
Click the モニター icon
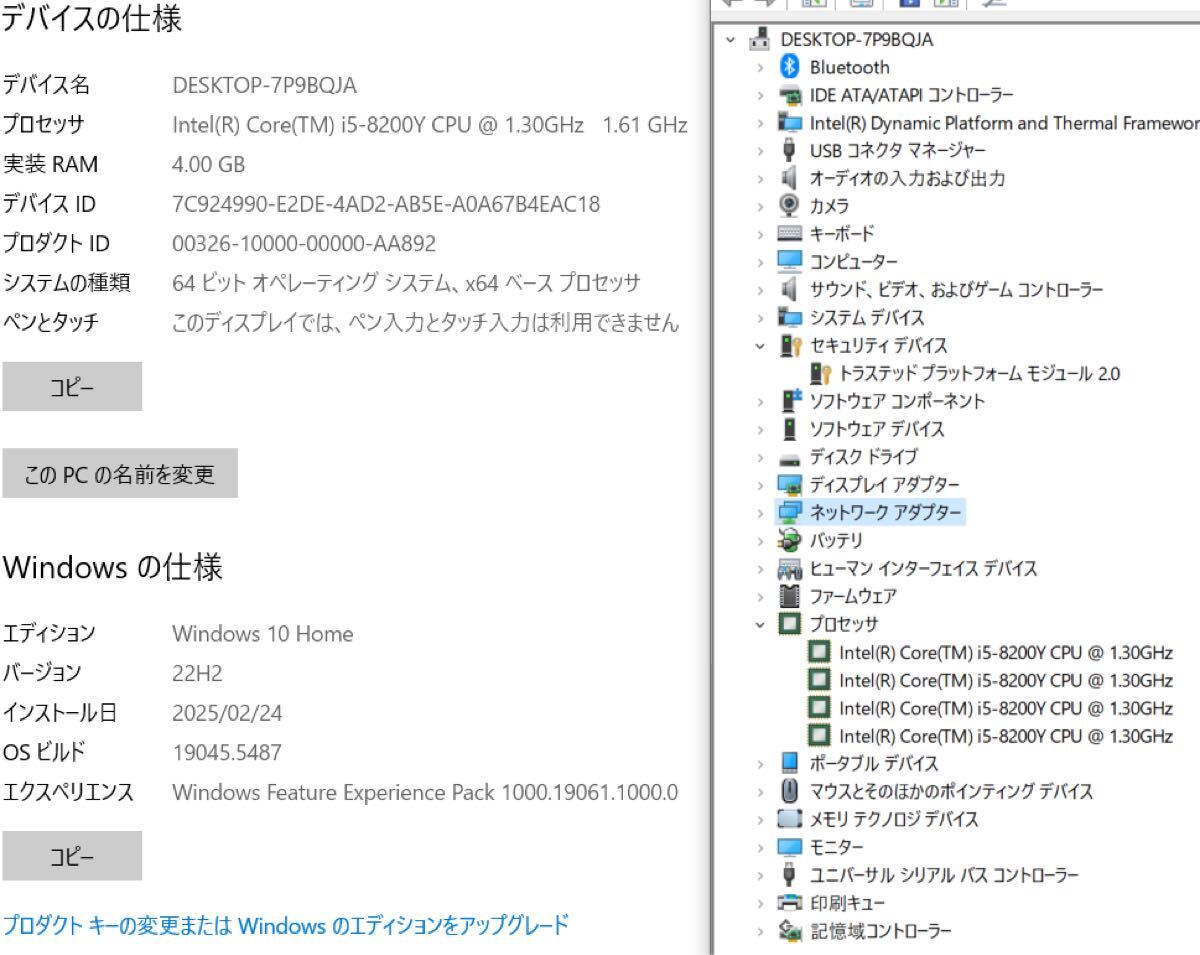coord(790,847)
